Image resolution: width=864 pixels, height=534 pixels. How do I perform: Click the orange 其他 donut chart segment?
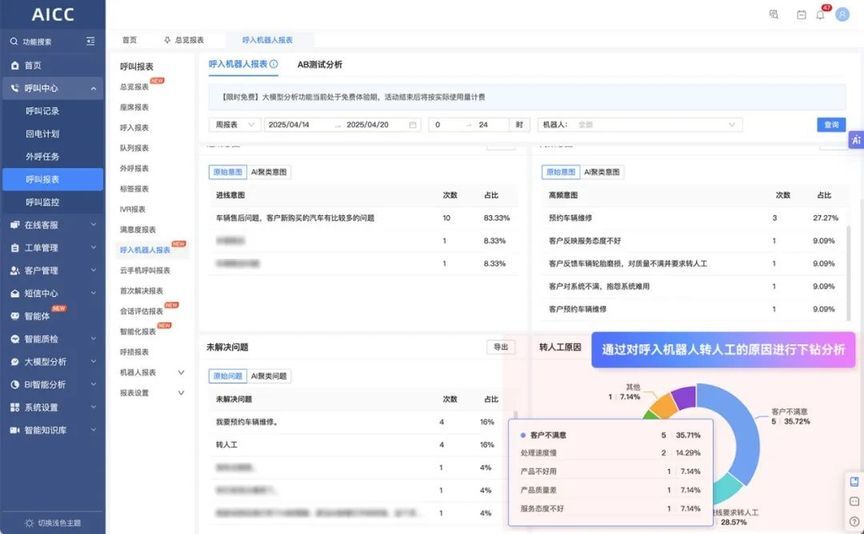[664, 405]
